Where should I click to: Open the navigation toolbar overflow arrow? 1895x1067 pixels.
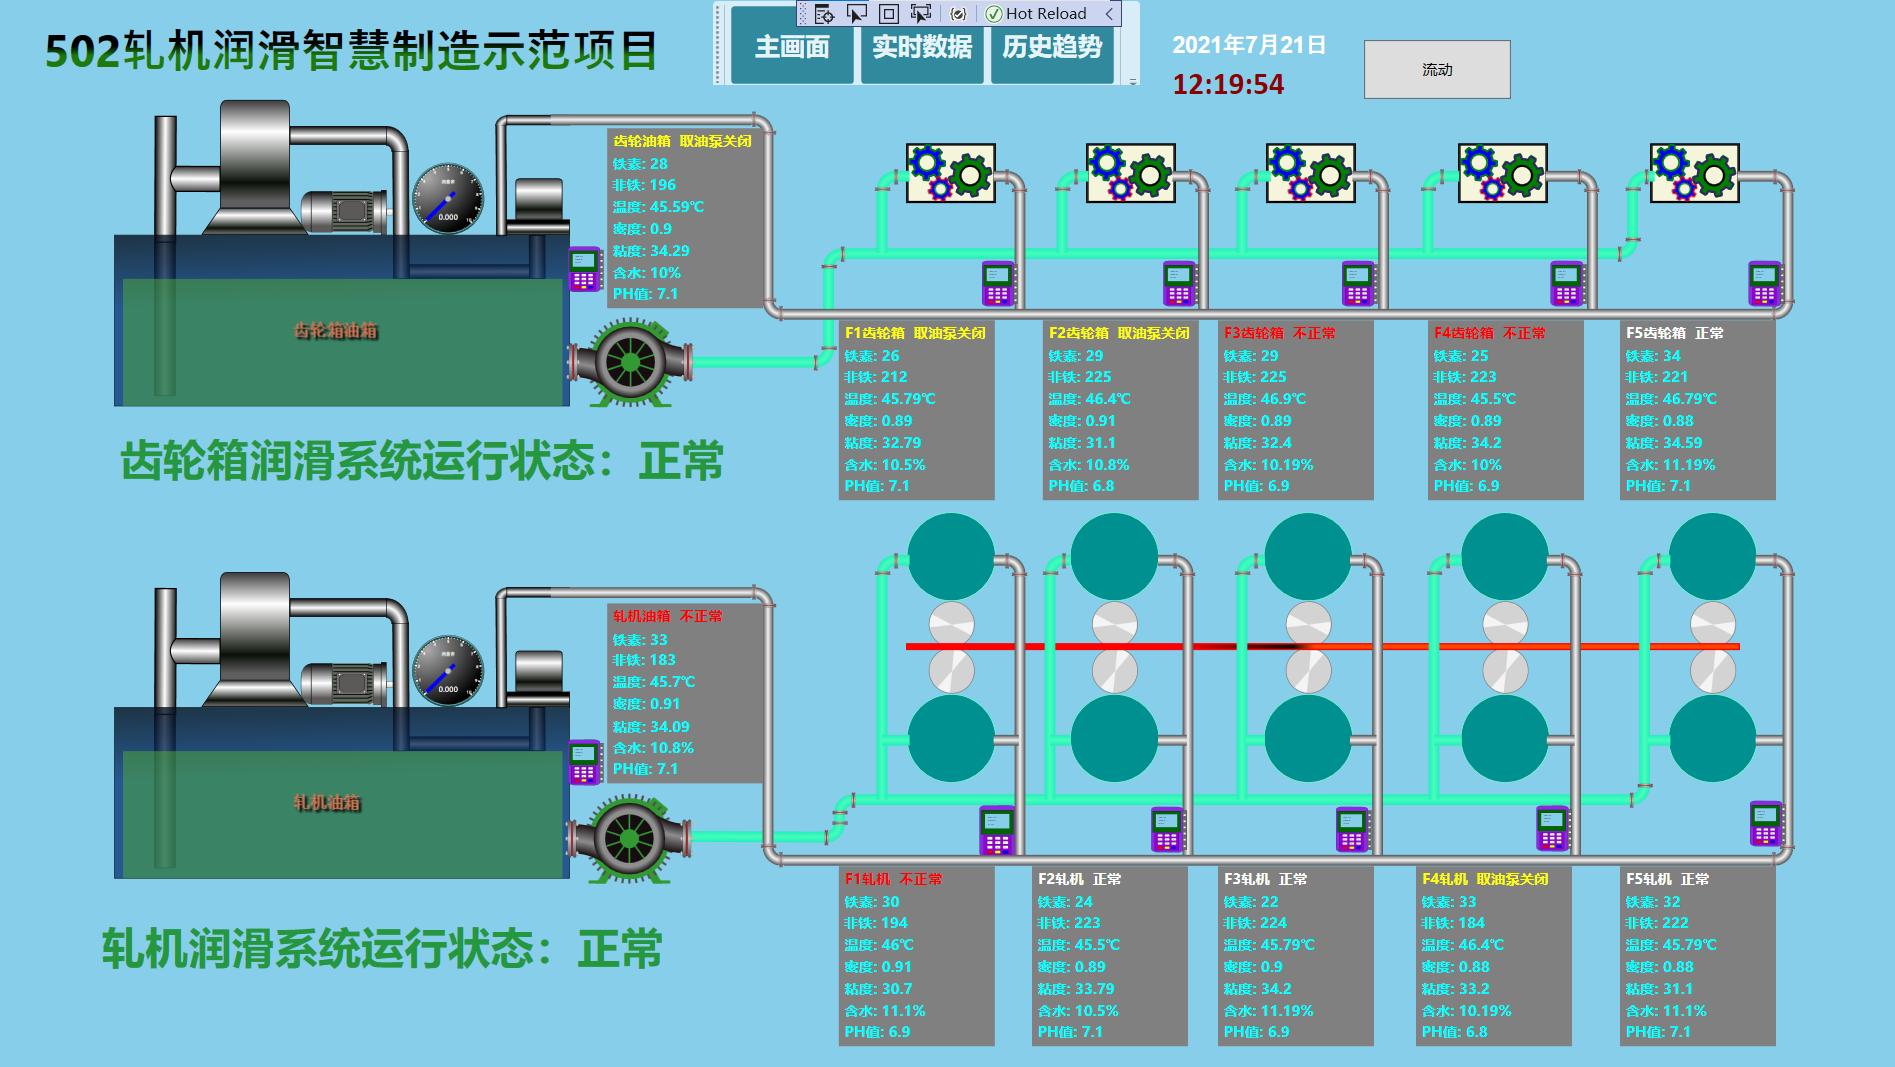coord(1133,81)
